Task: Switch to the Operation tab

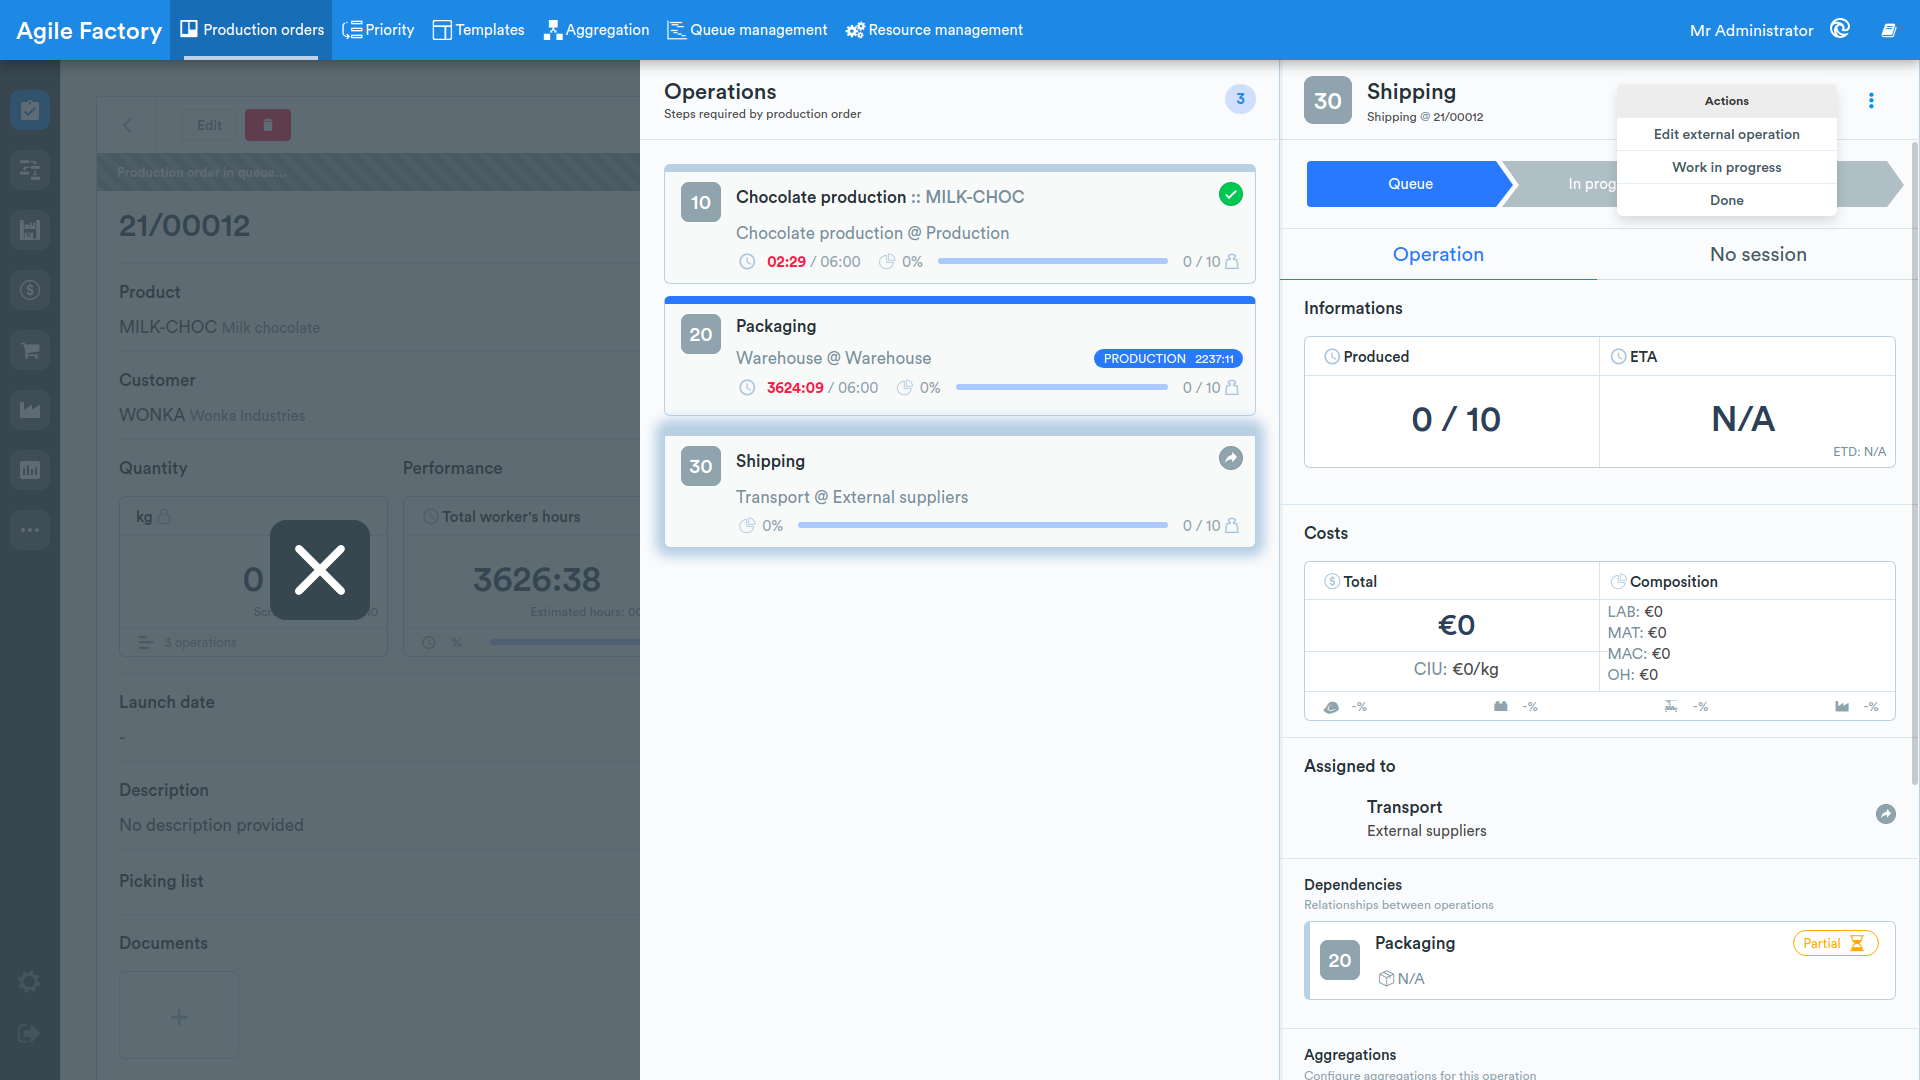Action: coord(1438,254)
